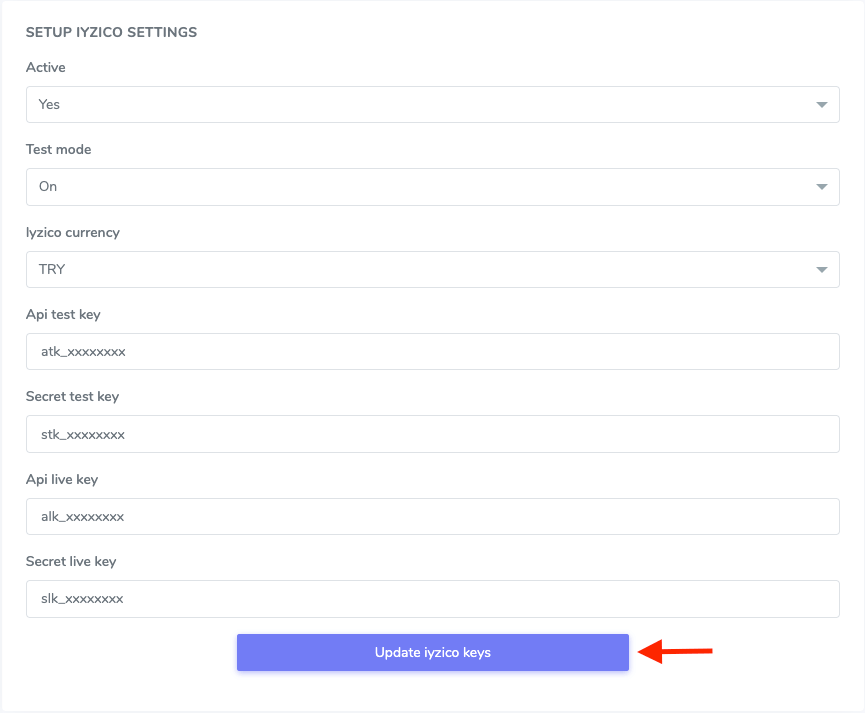
Task: Click the Active field label
Action: (x=46, y=67)
